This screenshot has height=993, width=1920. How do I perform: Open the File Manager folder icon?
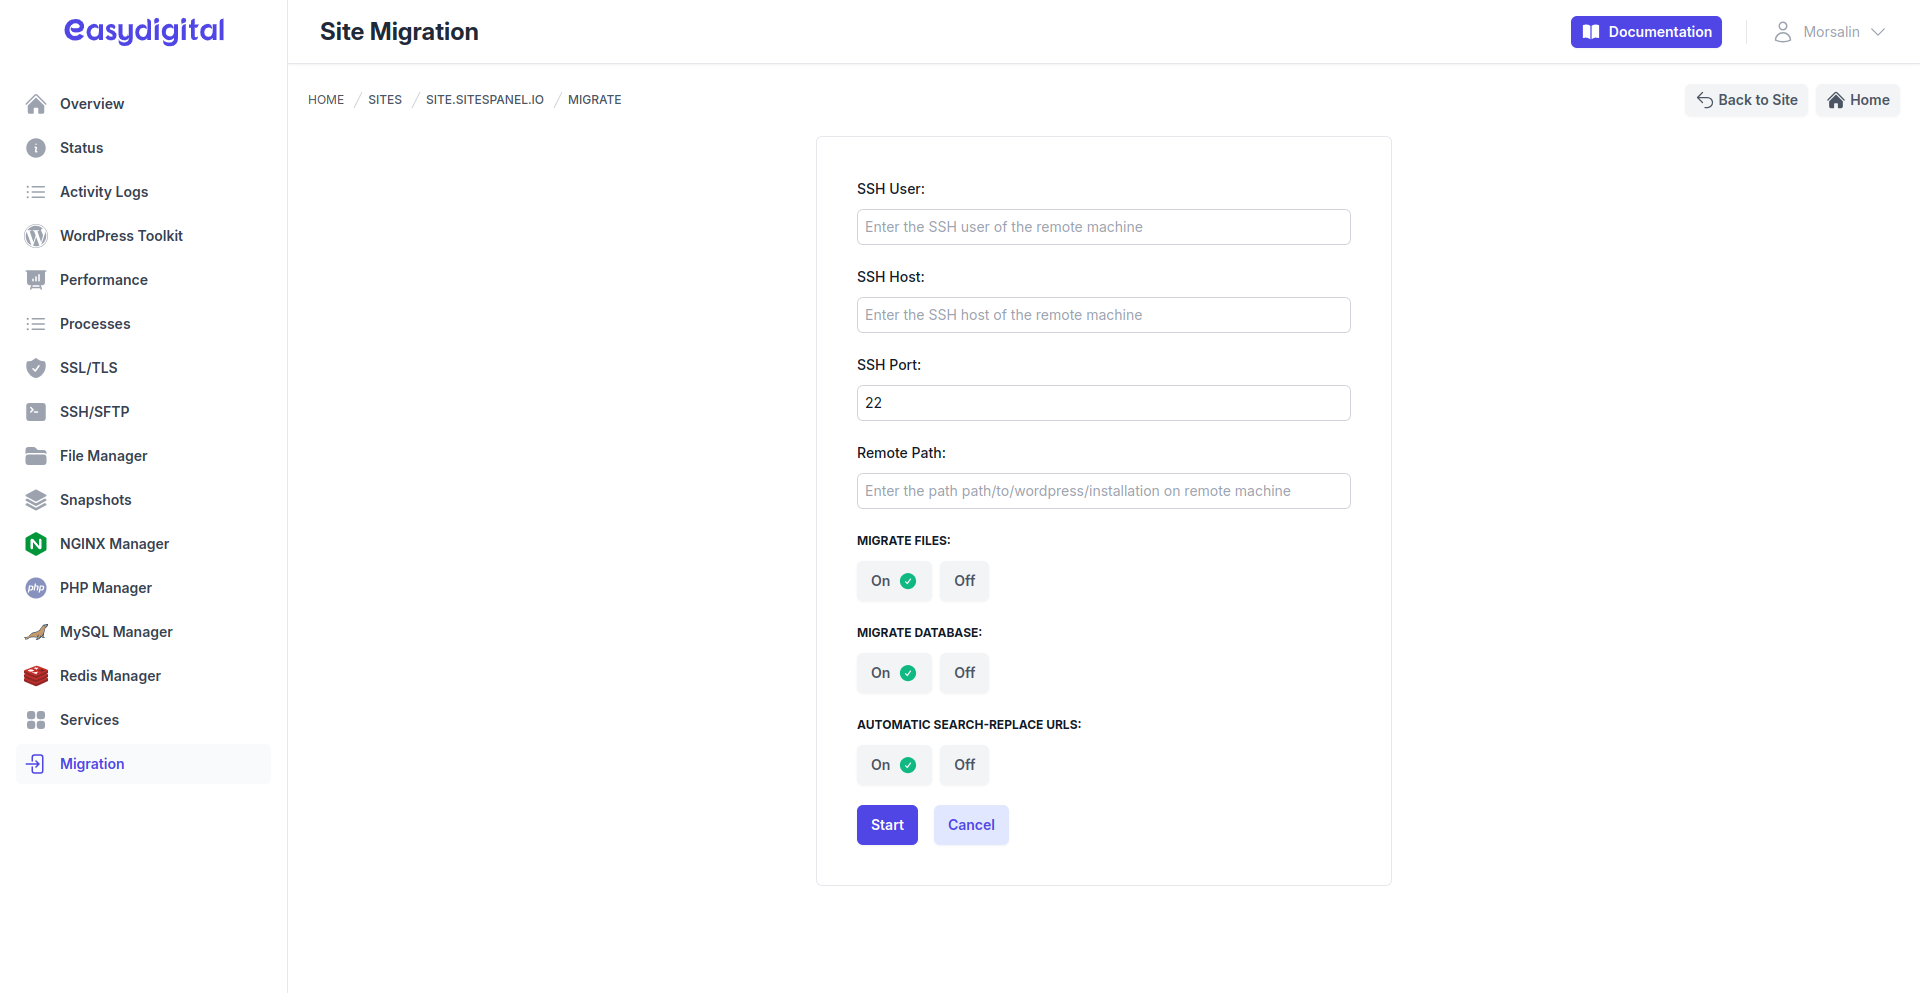(35, 455)
